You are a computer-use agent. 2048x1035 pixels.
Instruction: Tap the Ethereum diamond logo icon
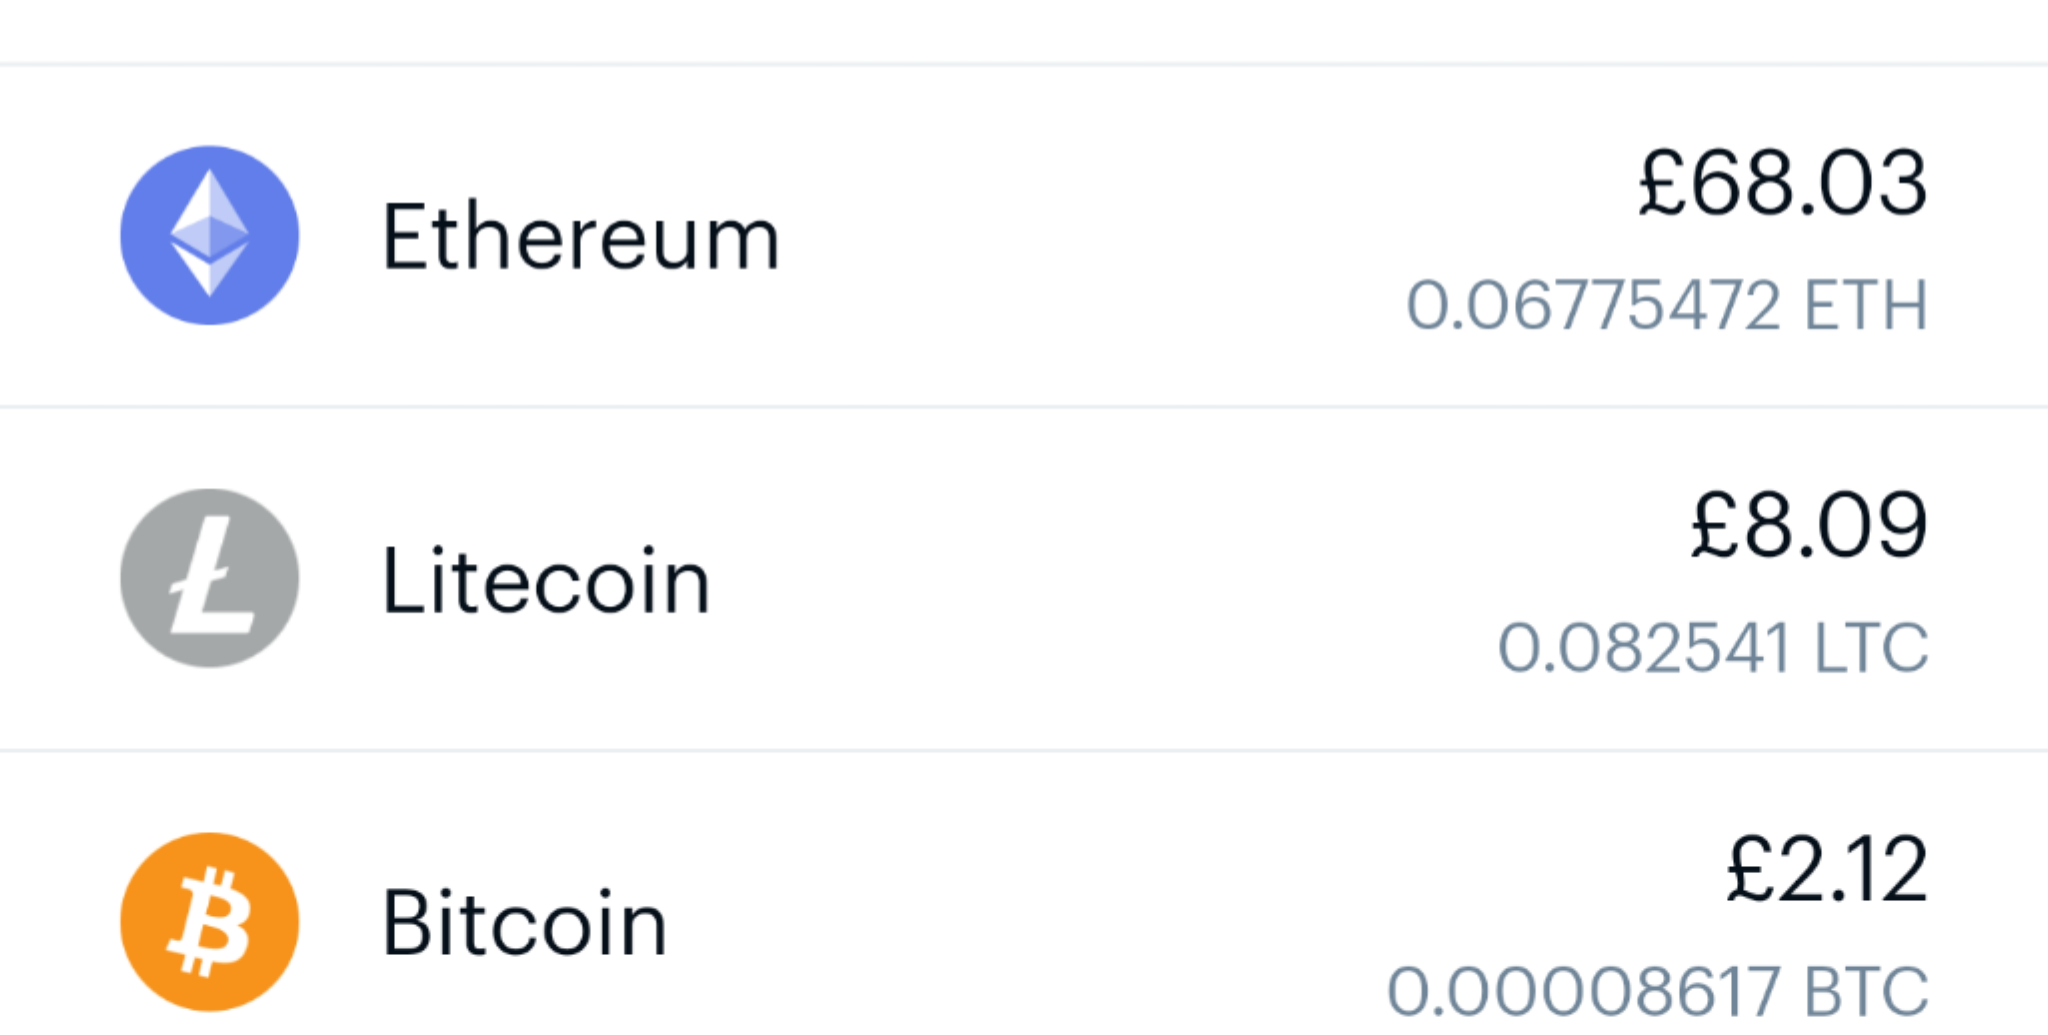(x=209, y=235)
